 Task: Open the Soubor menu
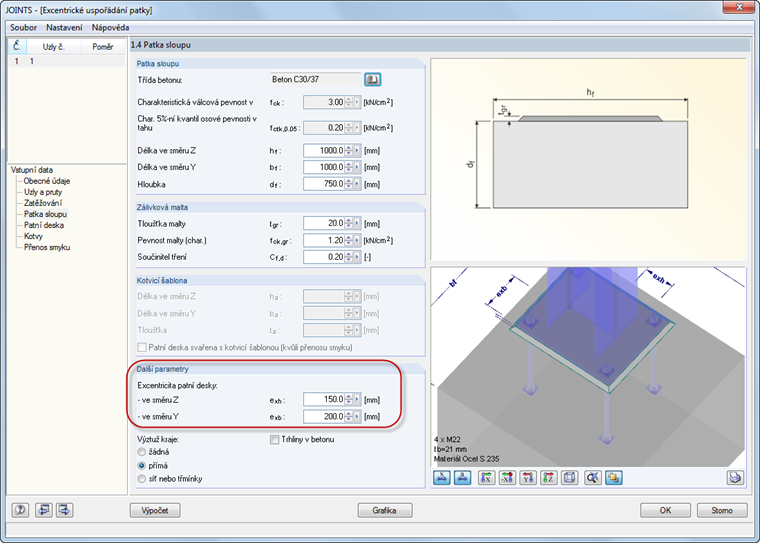point(23,28)
